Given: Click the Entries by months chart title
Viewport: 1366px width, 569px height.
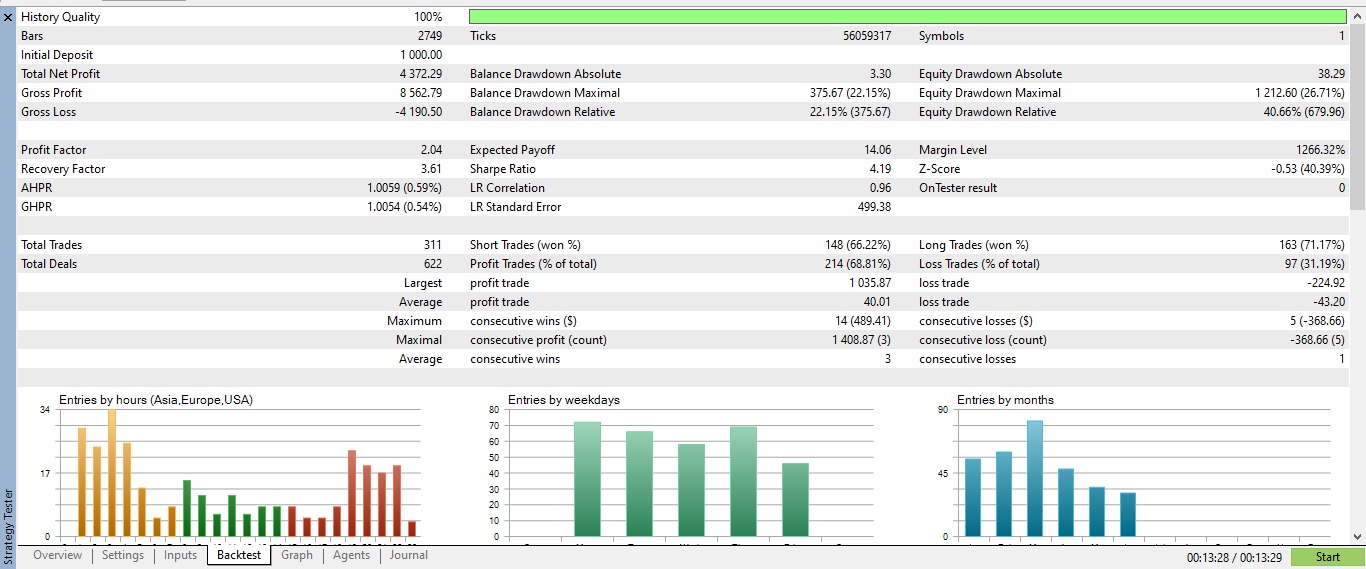Looking at the screenshot, I should 1005,400.
